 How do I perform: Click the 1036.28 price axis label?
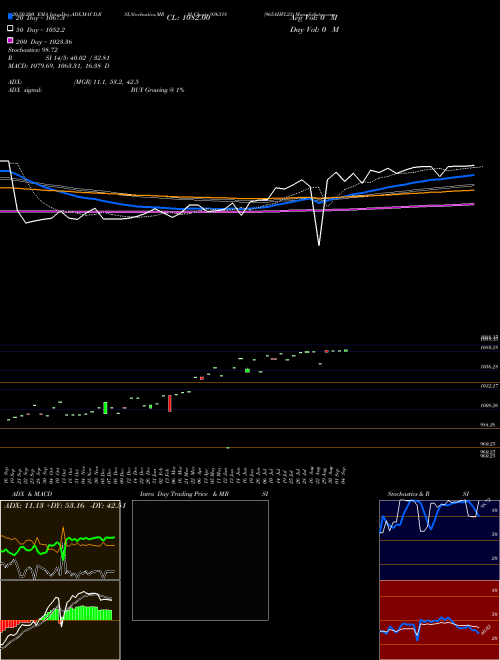(x=489, y=367)
